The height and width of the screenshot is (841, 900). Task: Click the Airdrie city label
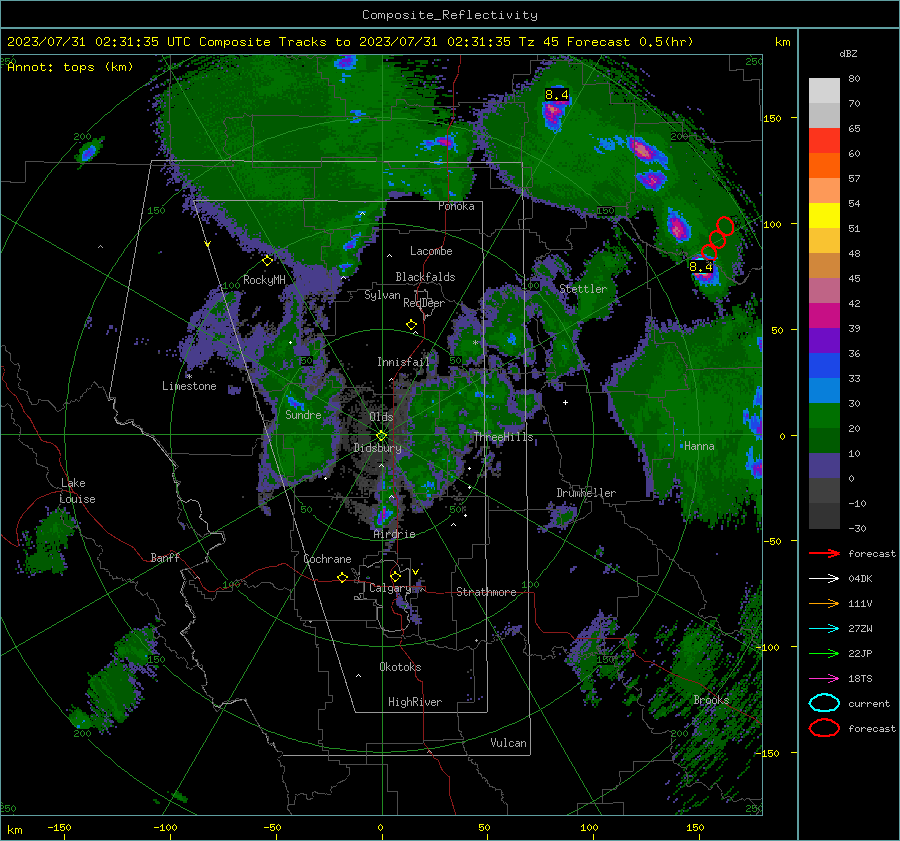point(394,534)
